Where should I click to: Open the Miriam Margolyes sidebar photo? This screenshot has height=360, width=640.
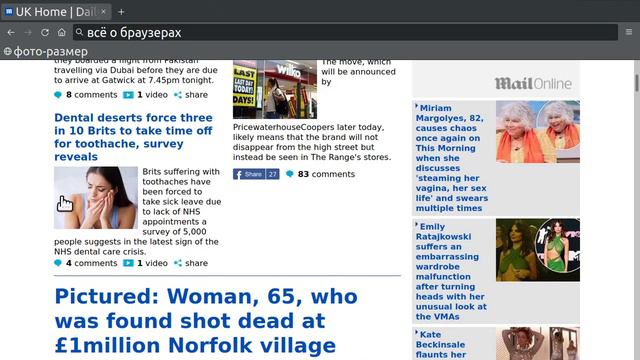[538, 132]
